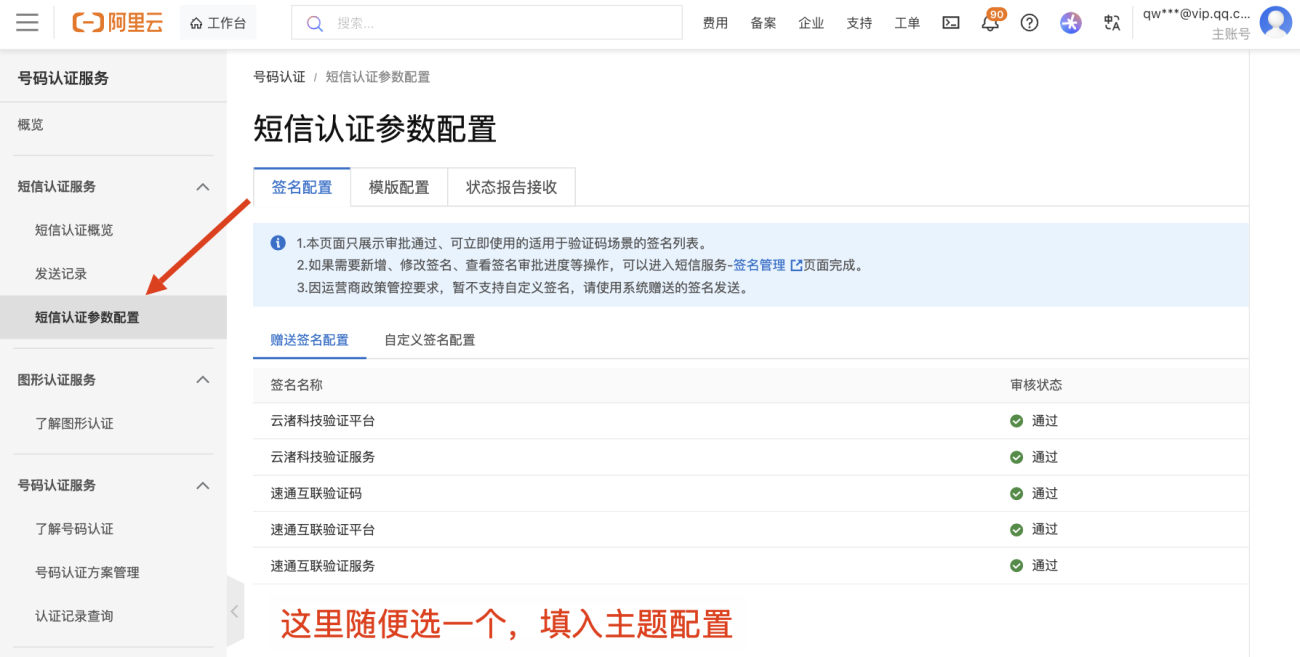Open notifications via the bell icon
This screenshot has width=1300, height=657.
(990, 22)
